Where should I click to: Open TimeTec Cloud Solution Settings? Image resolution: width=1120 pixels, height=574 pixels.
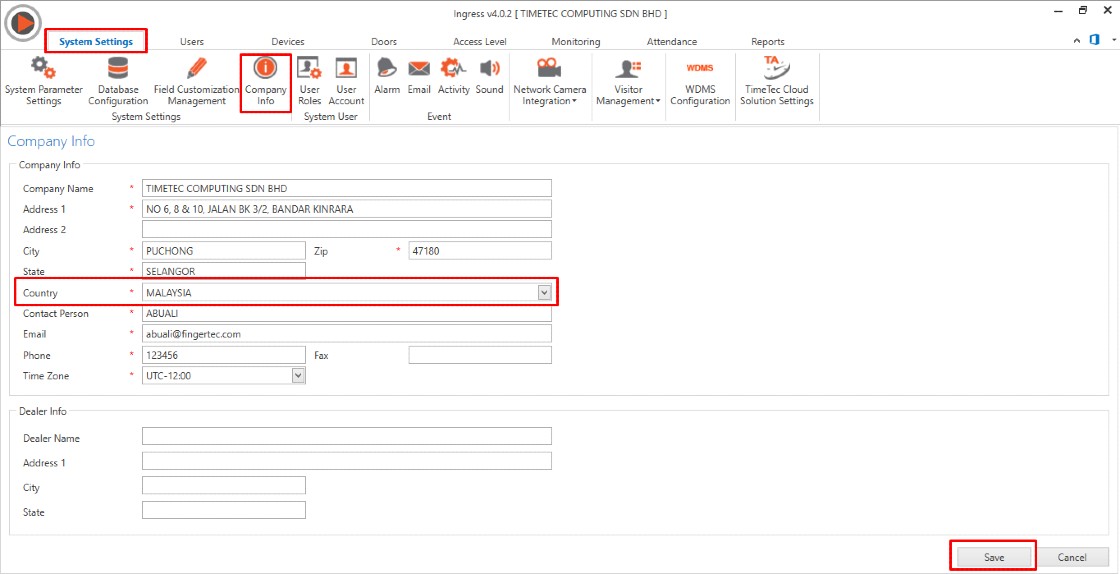tap(776, 81)
